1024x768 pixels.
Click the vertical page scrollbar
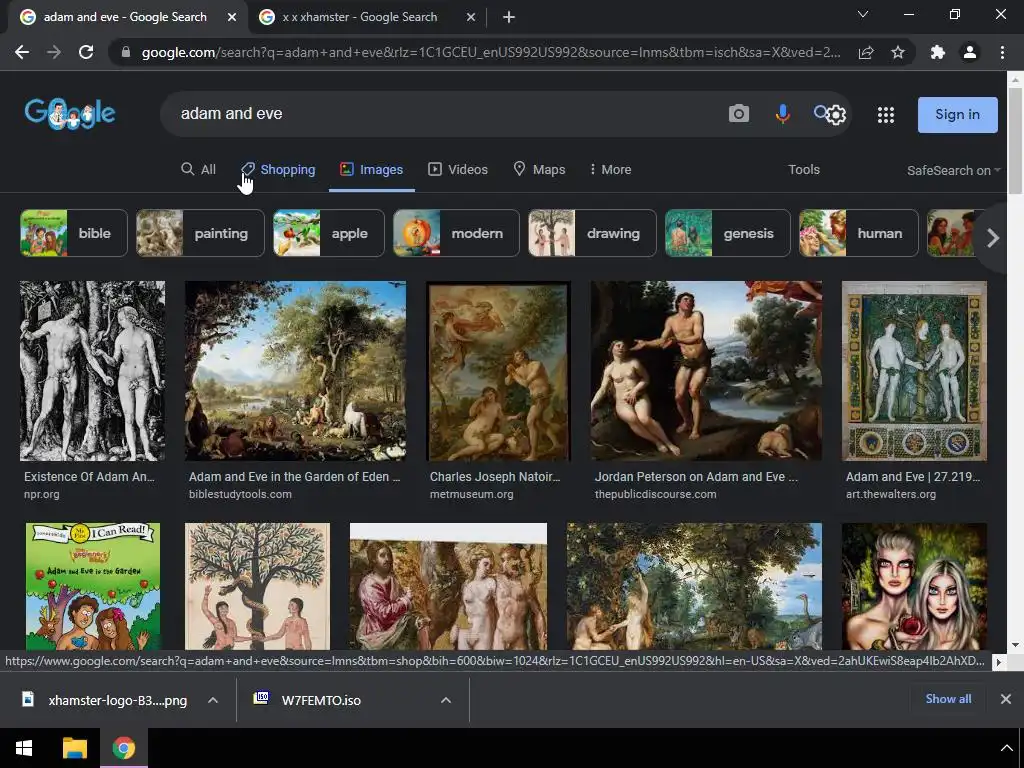(1015, 141)
